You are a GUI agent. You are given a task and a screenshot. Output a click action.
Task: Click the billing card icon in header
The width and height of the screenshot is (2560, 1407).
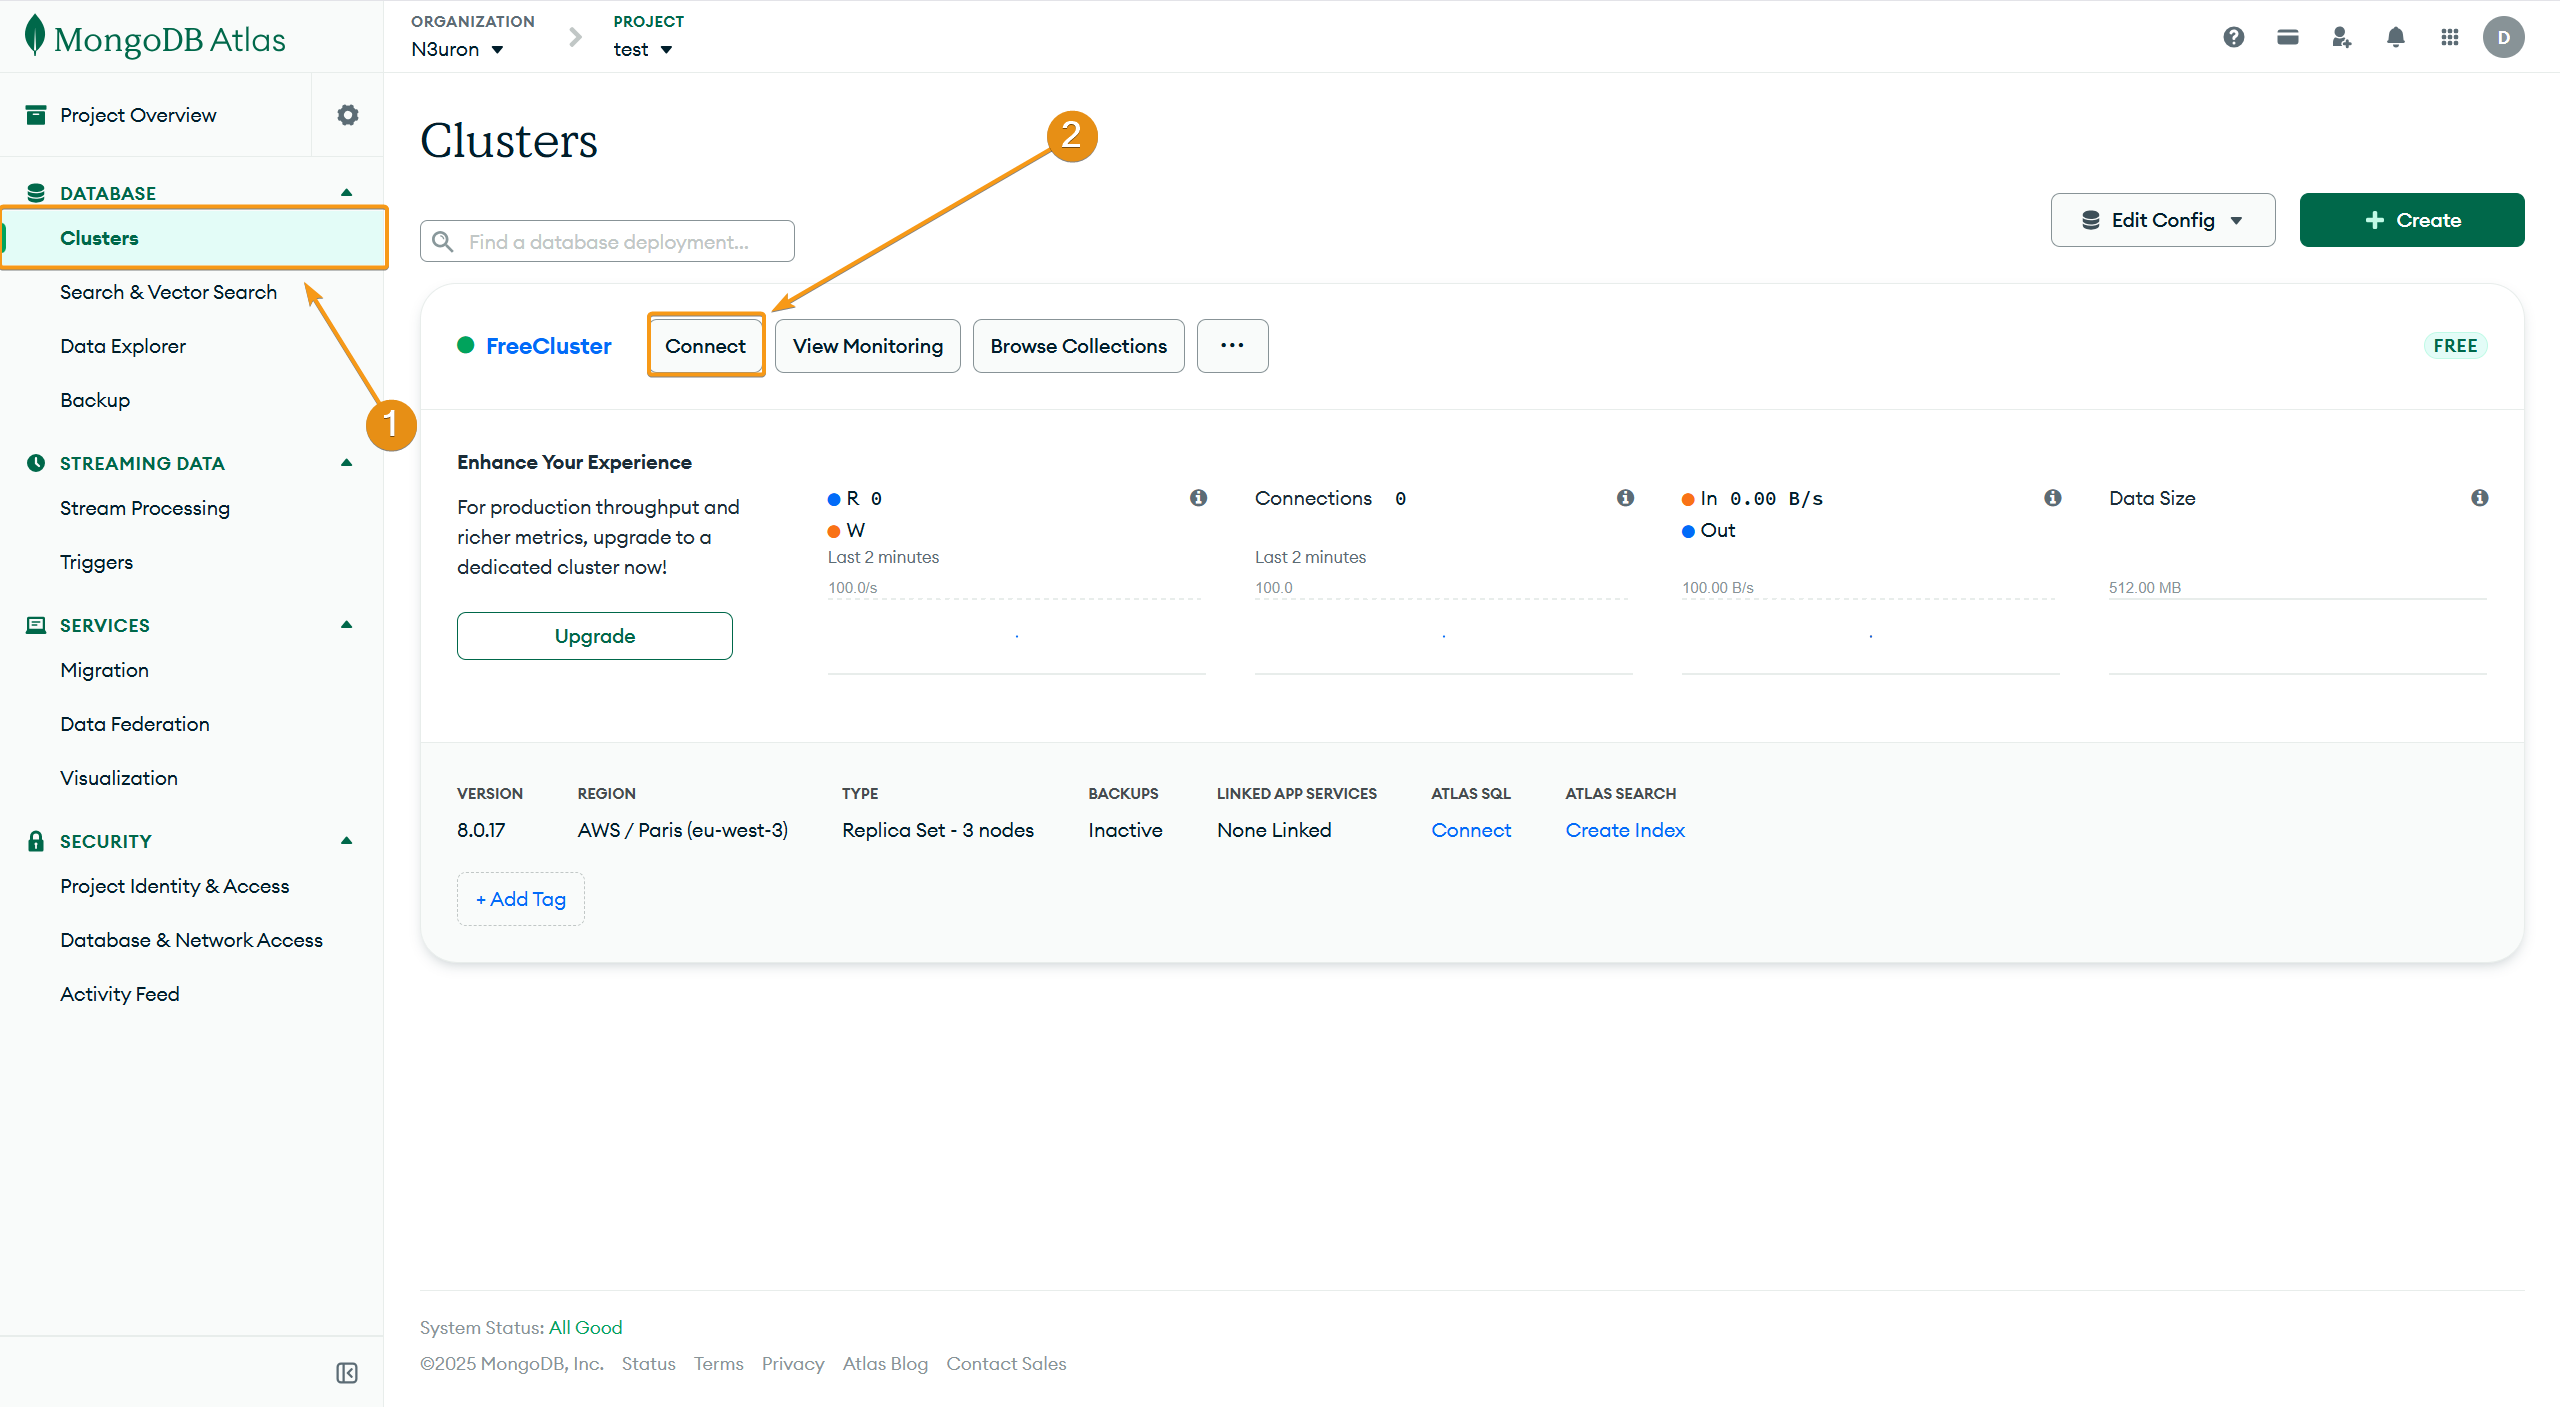coord(2287,37)
